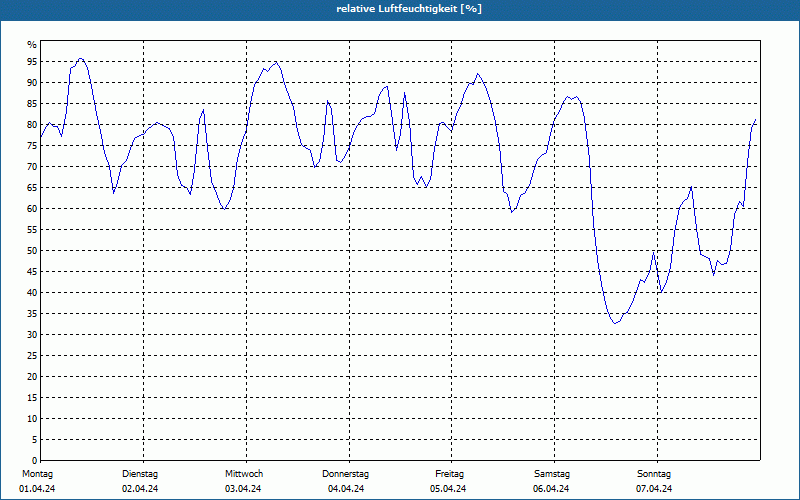Click the date '04.04.24'
Image resolution: width=800 pixels, height=500 pixels.
[x=346, y=489]
